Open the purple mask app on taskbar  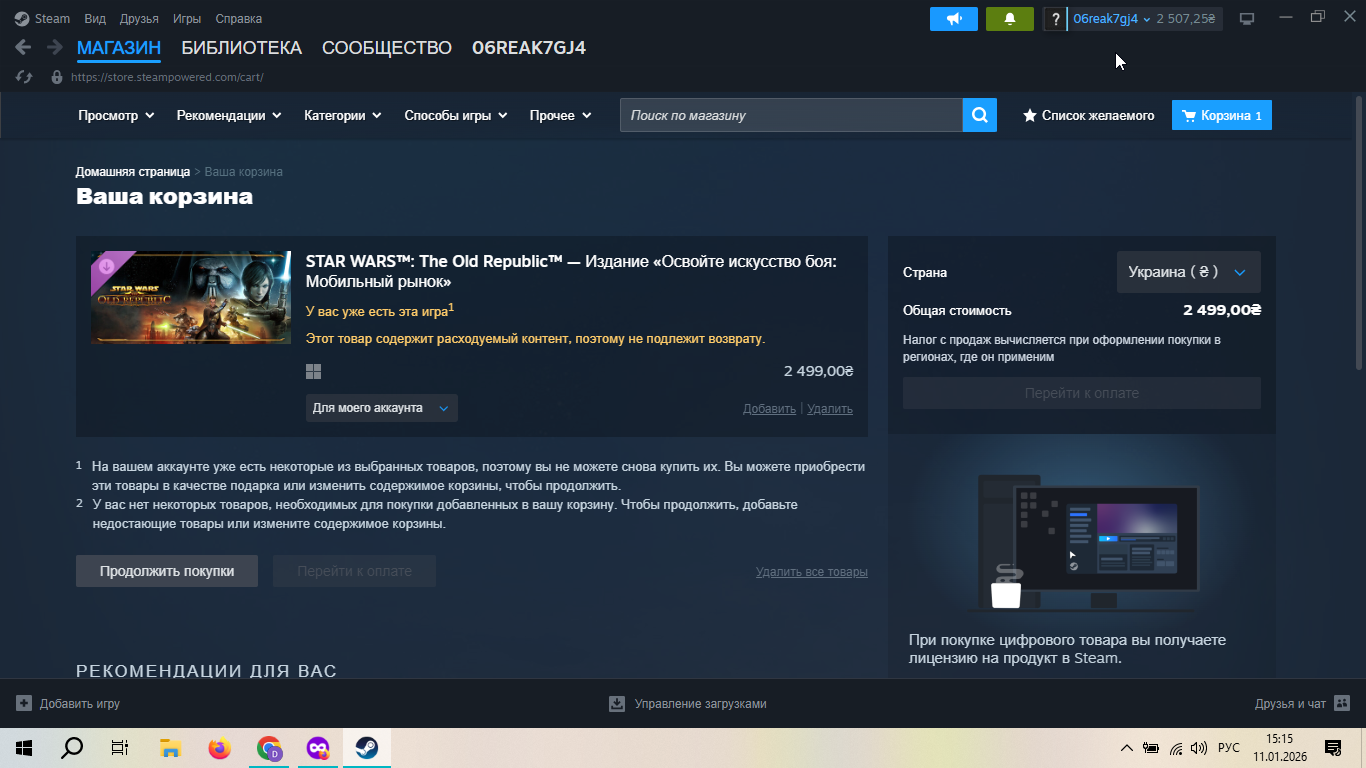pyautogui.click(x=318, y=748)
